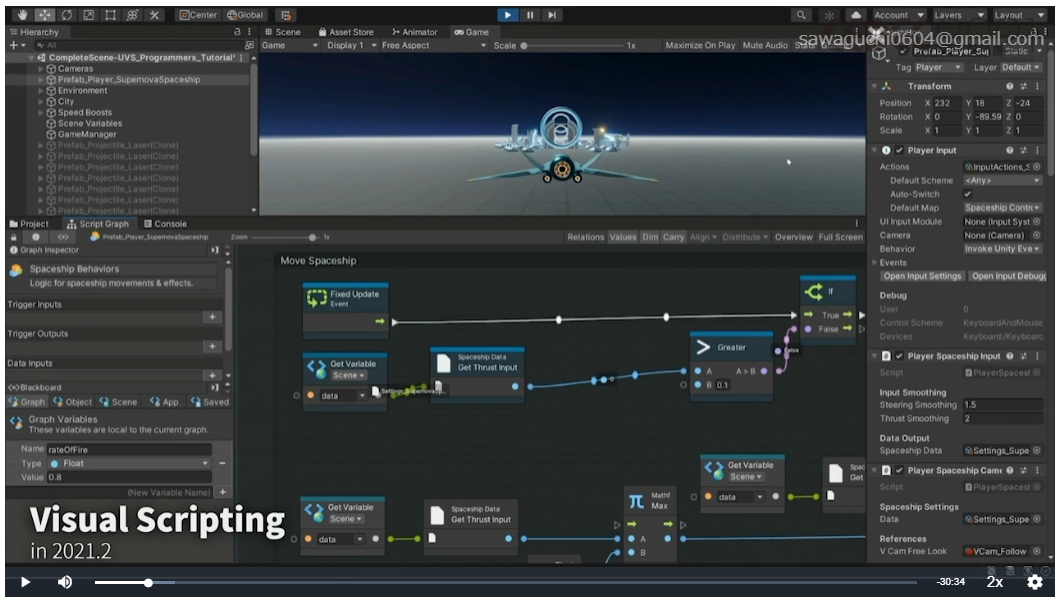Image resolution: width=1059 pixels, height=602 pixels.
Task: Select the Rect transform tool
Action: [x=110, y=15]
